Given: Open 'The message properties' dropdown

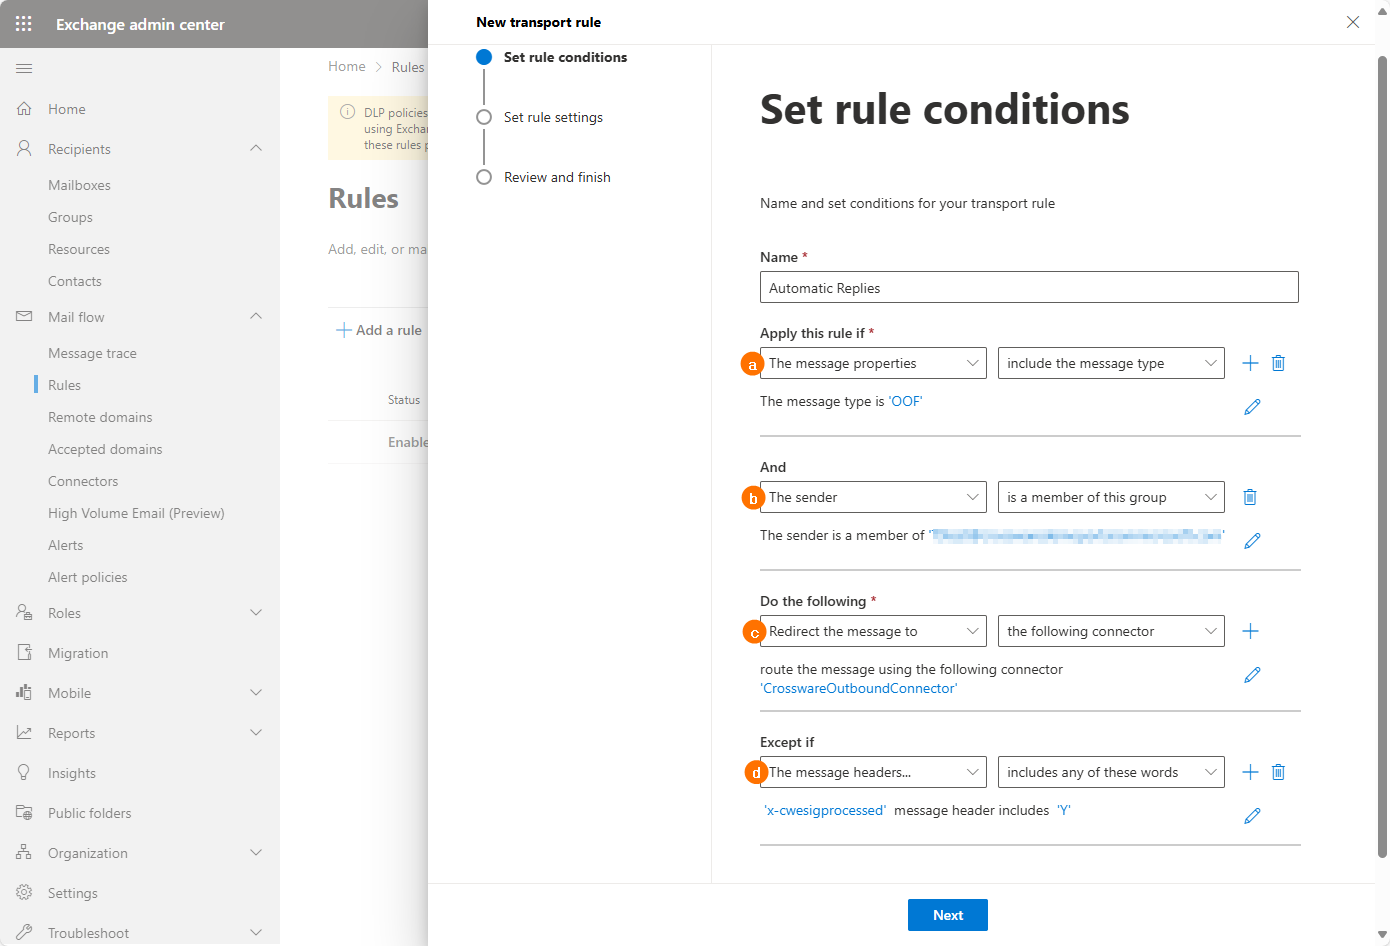Looking at the screenshot, I should pyautogui.click(x=873, y=363).
